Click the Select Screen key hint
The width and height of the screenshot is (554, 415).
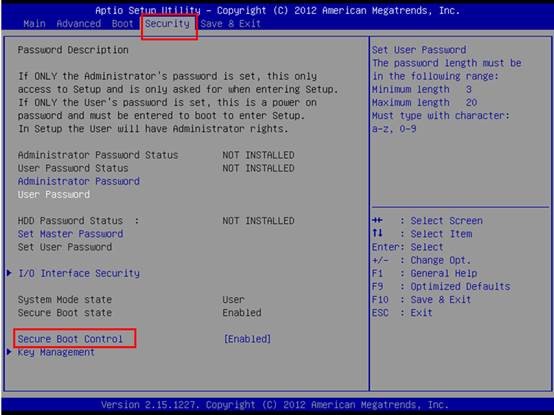coord(427,221)
